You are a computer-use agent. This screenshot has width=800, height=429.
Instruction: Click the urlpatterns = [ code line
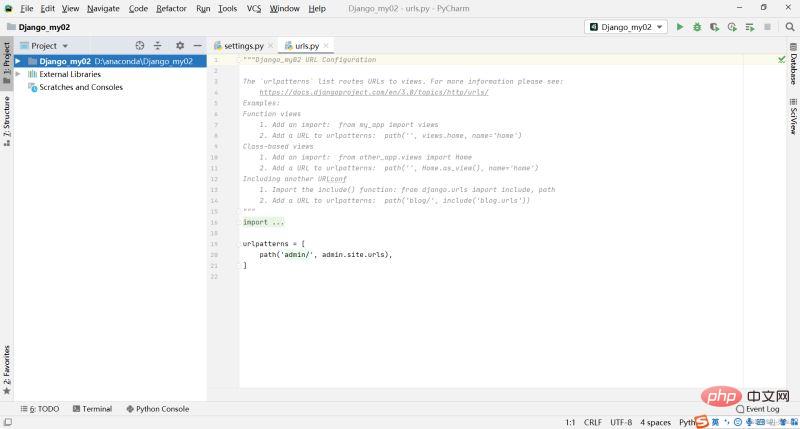click(x=274, y=244)
